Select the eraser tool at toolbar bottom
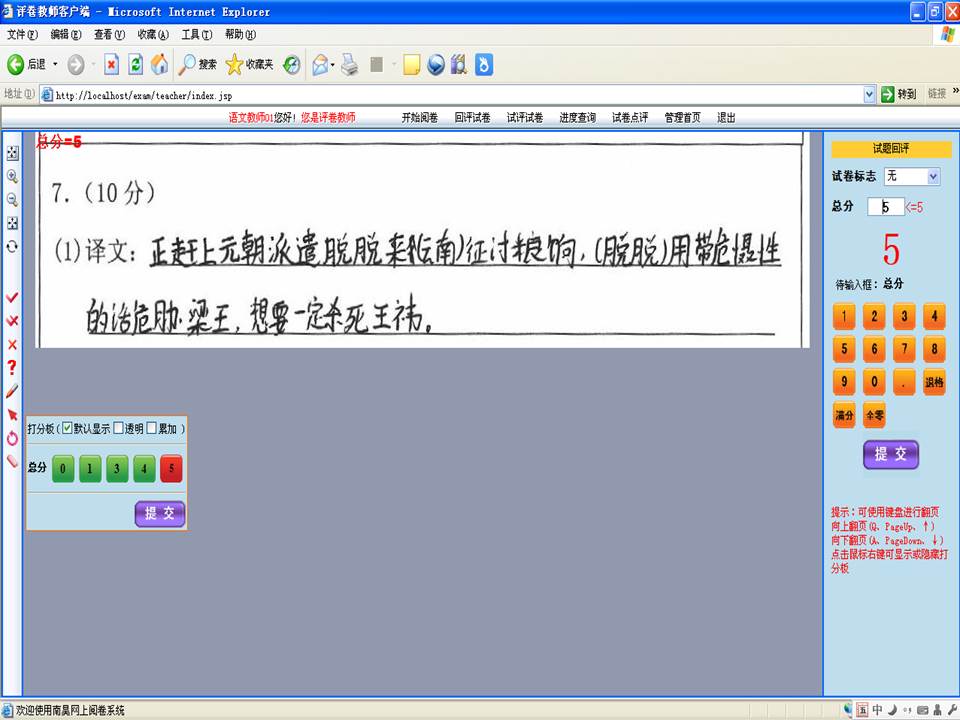The height and width of the screenshot is (720, 960). pos(12,461)
